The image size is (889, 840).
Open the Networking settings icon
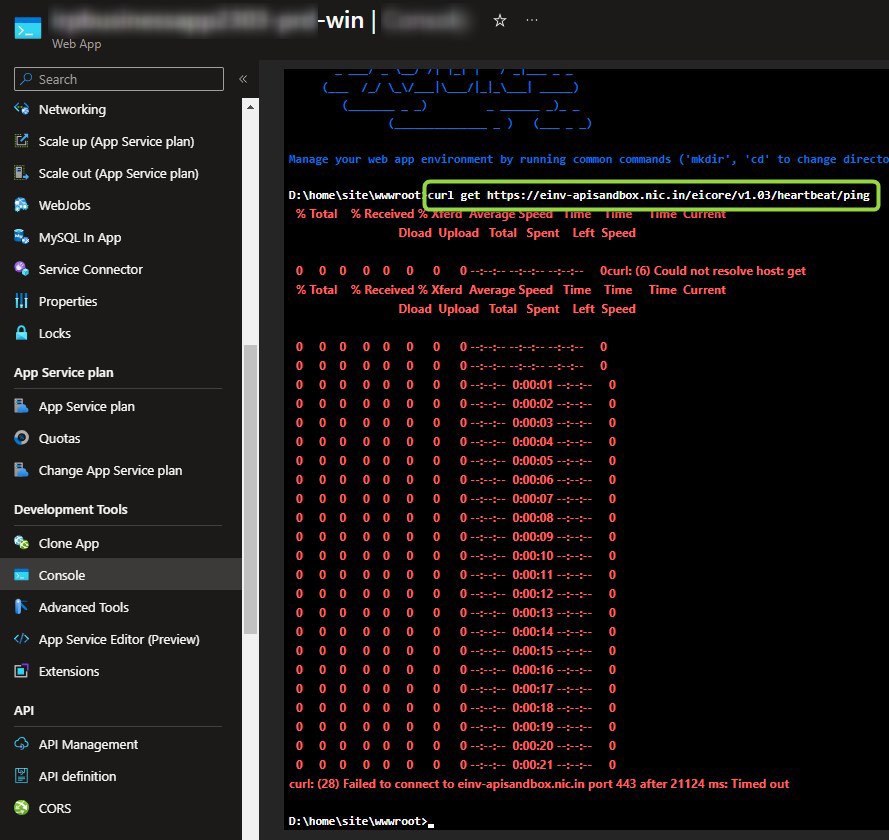coord(20,110)
